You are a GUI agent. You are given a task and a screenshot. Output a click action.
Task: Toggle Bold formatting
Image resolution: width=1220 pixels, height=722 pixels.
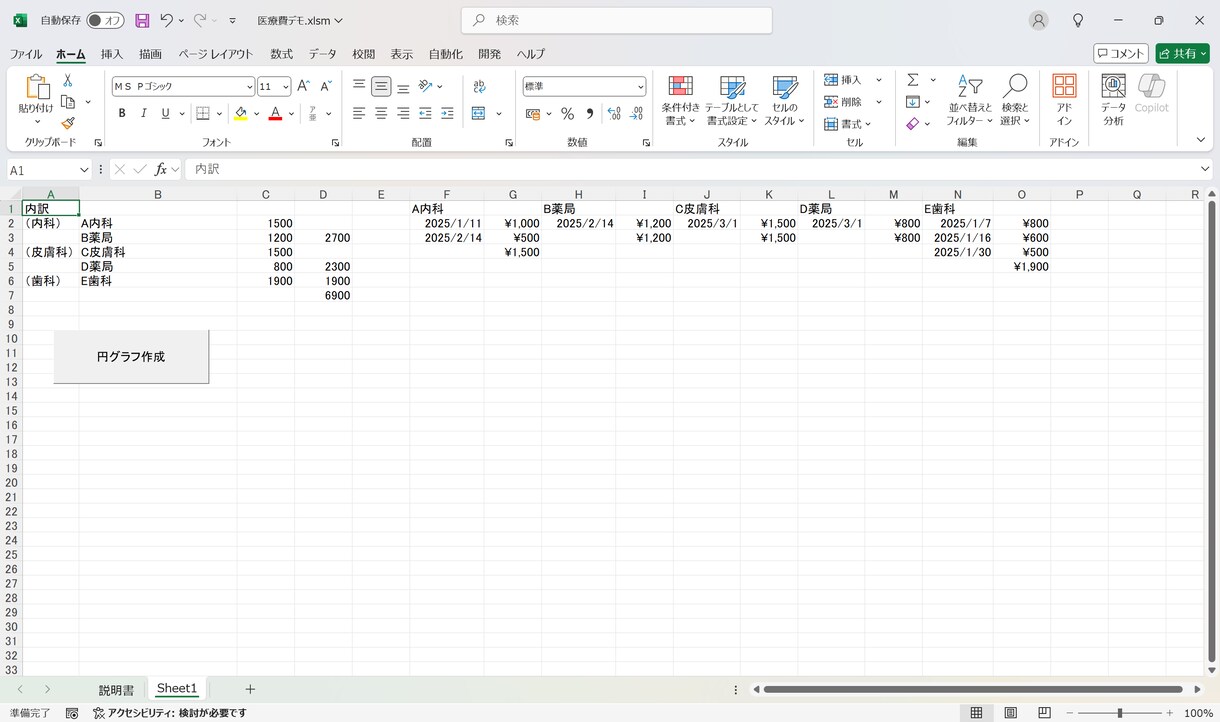pyautogui.click(x=122, y=113)
